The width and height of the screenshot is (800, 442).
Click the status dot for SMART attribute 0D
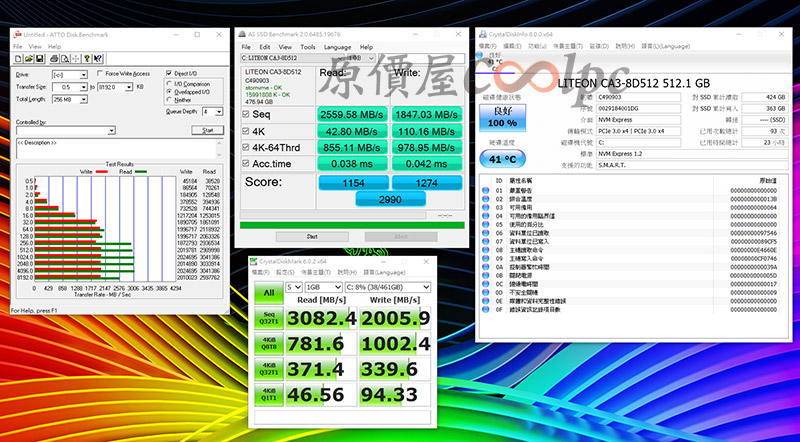pyautogui.click(x=485, y=292)
